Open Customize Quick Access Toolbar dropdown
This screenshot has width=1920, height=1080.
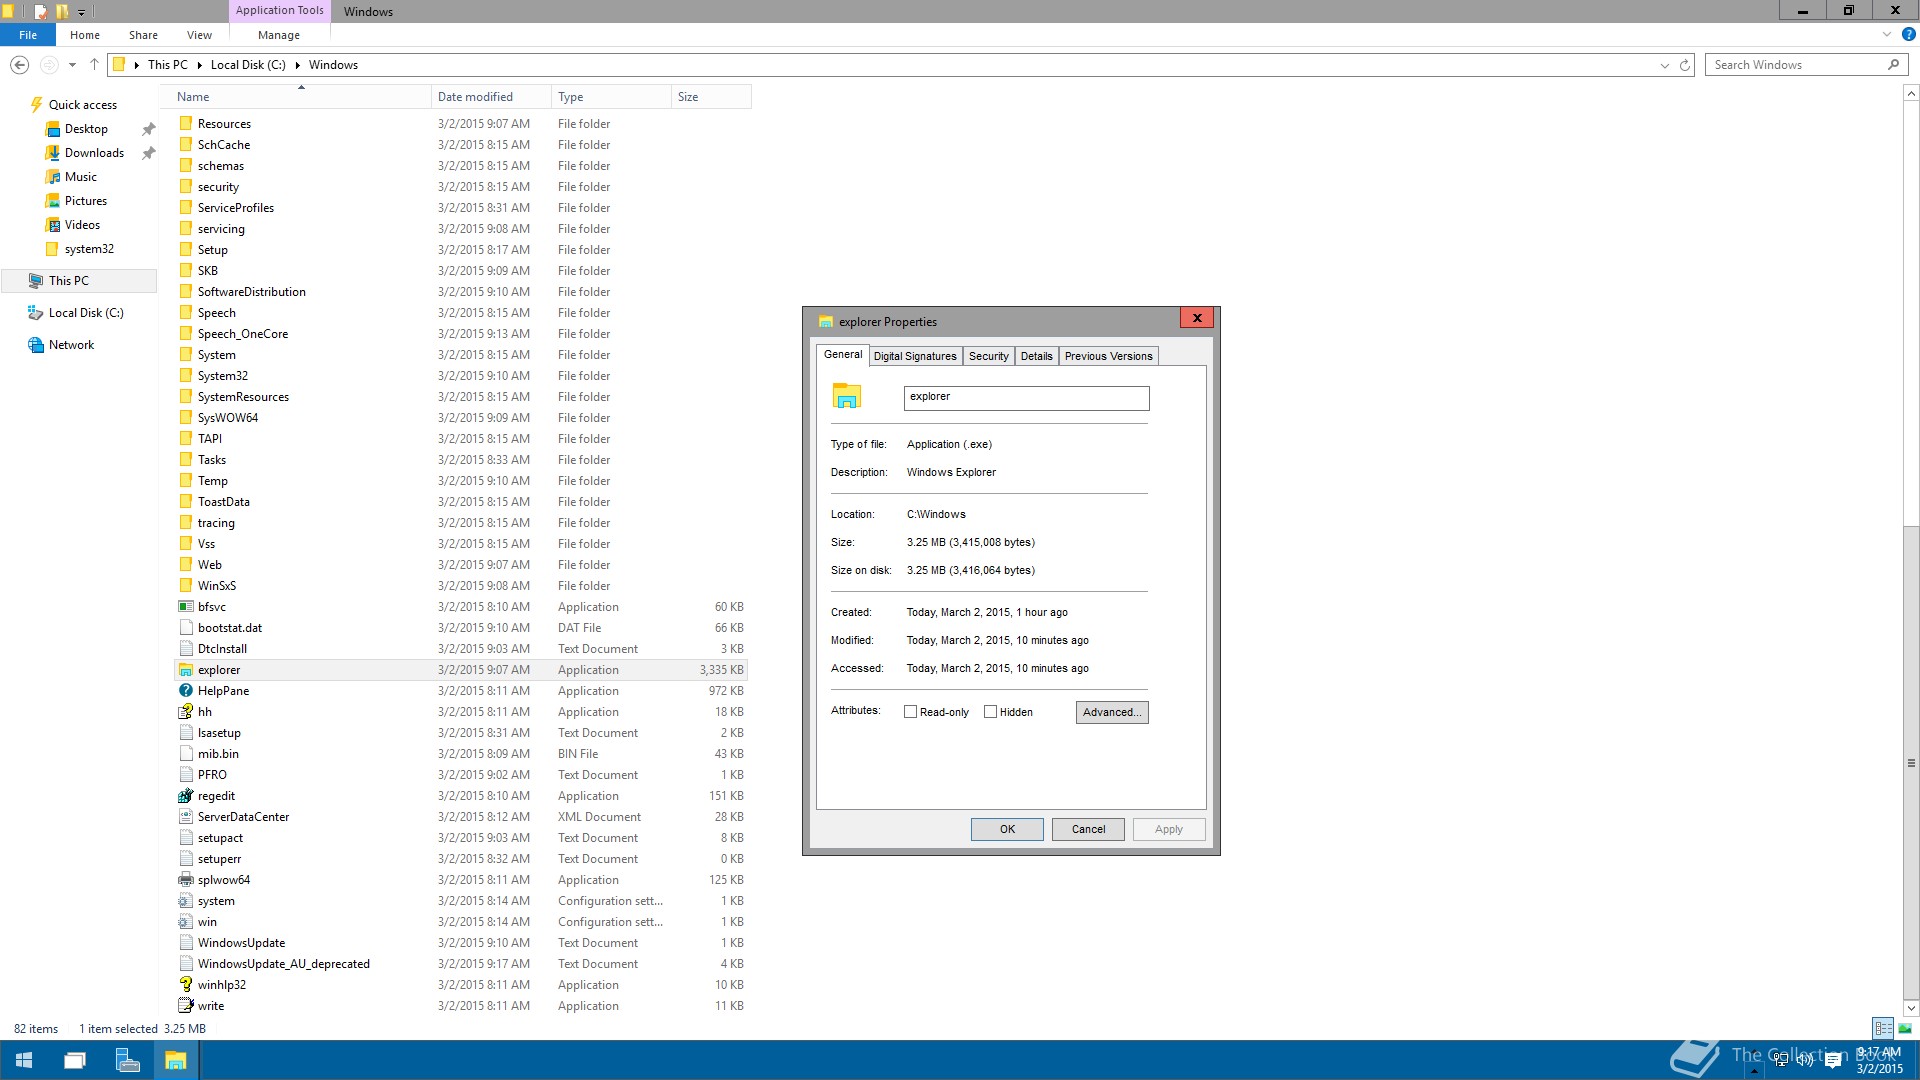81,12
